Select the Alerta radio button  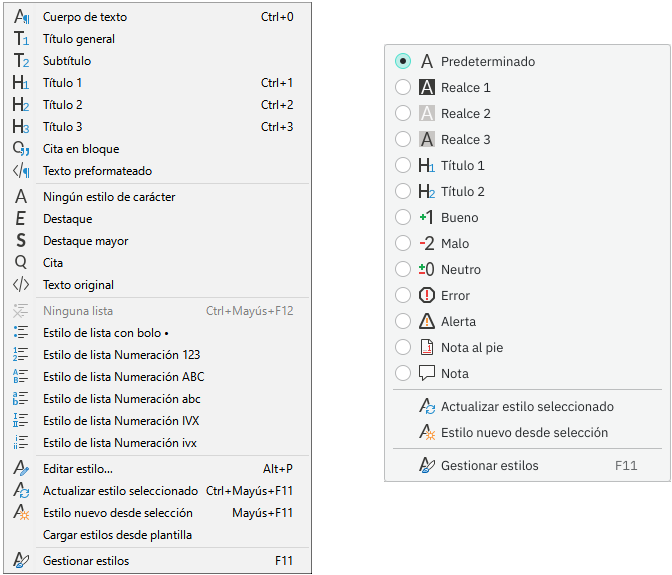[x=403, y=321]
